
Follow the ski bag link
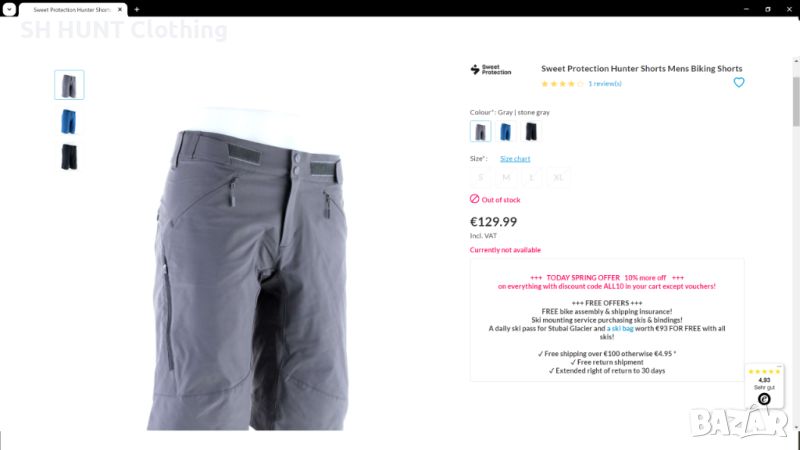coord(620,329)
